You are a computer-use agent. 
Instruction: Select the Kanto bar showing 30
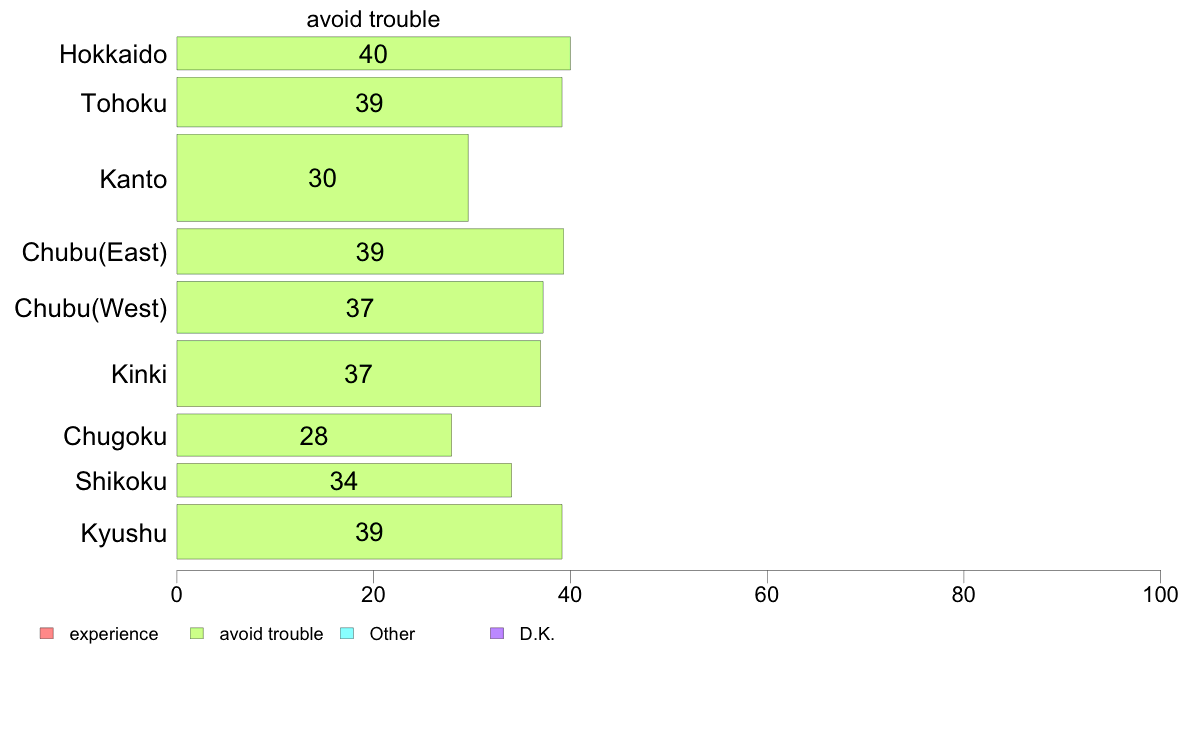tap(322, 178)
